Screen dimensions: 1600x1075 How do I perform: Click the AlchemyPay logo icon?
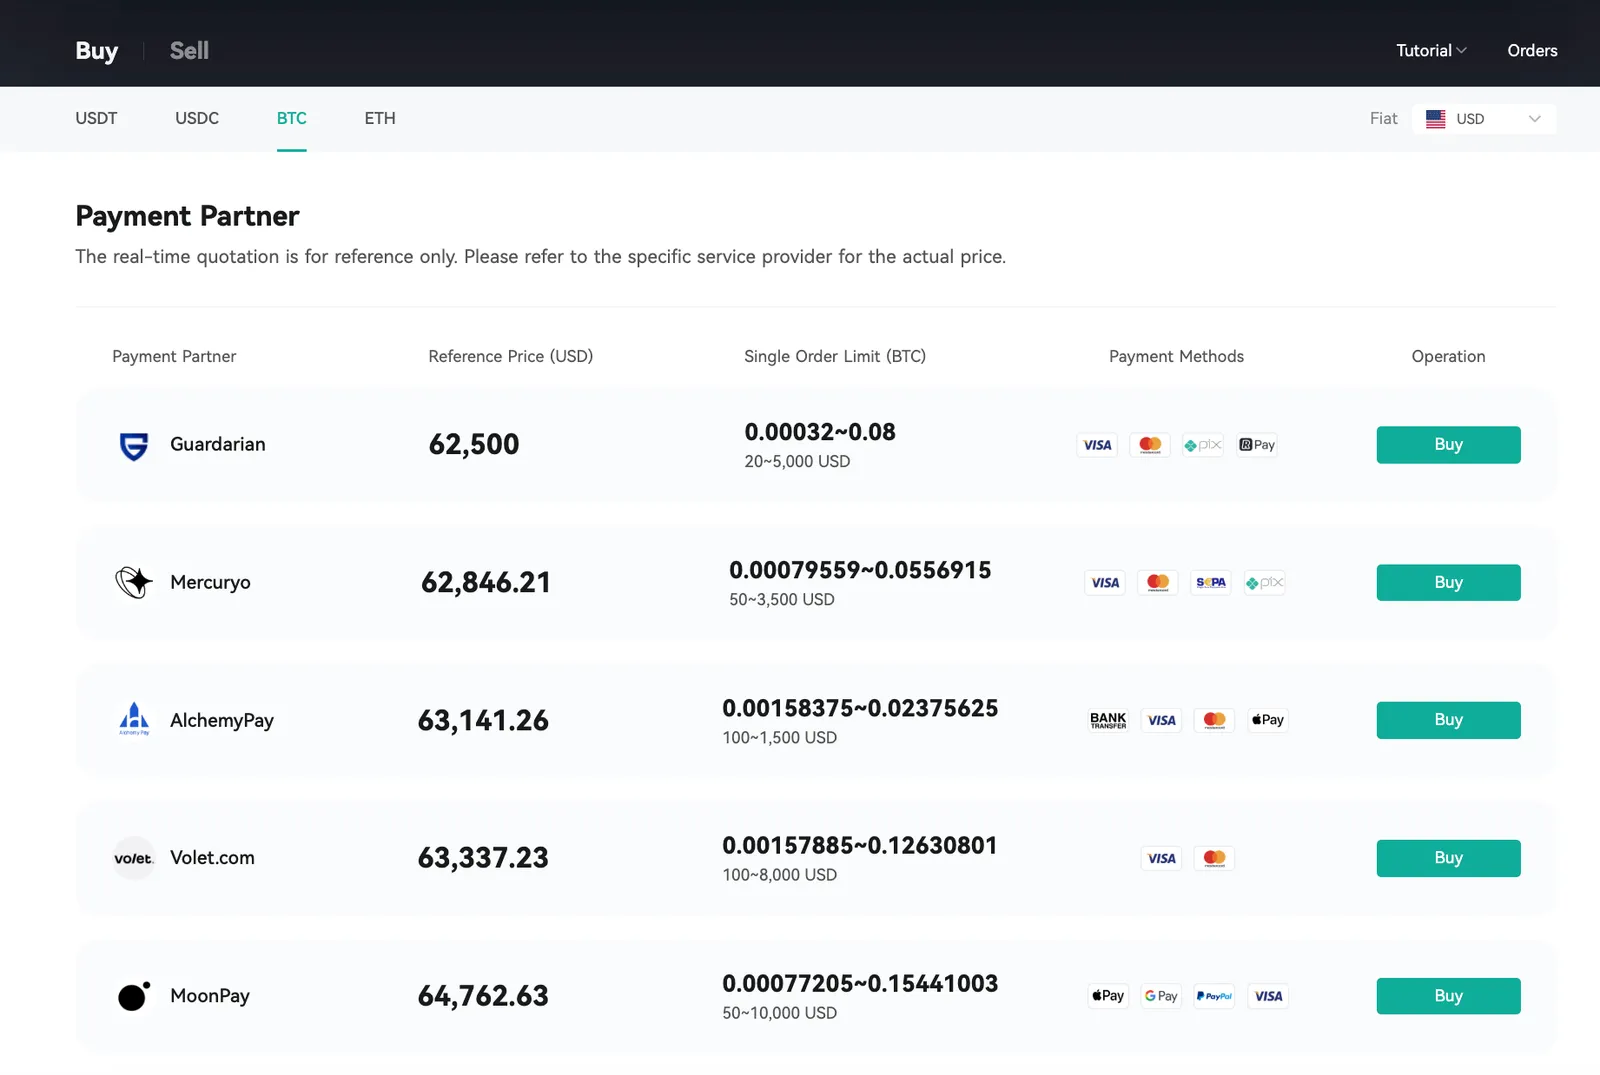tap(134, 719)
